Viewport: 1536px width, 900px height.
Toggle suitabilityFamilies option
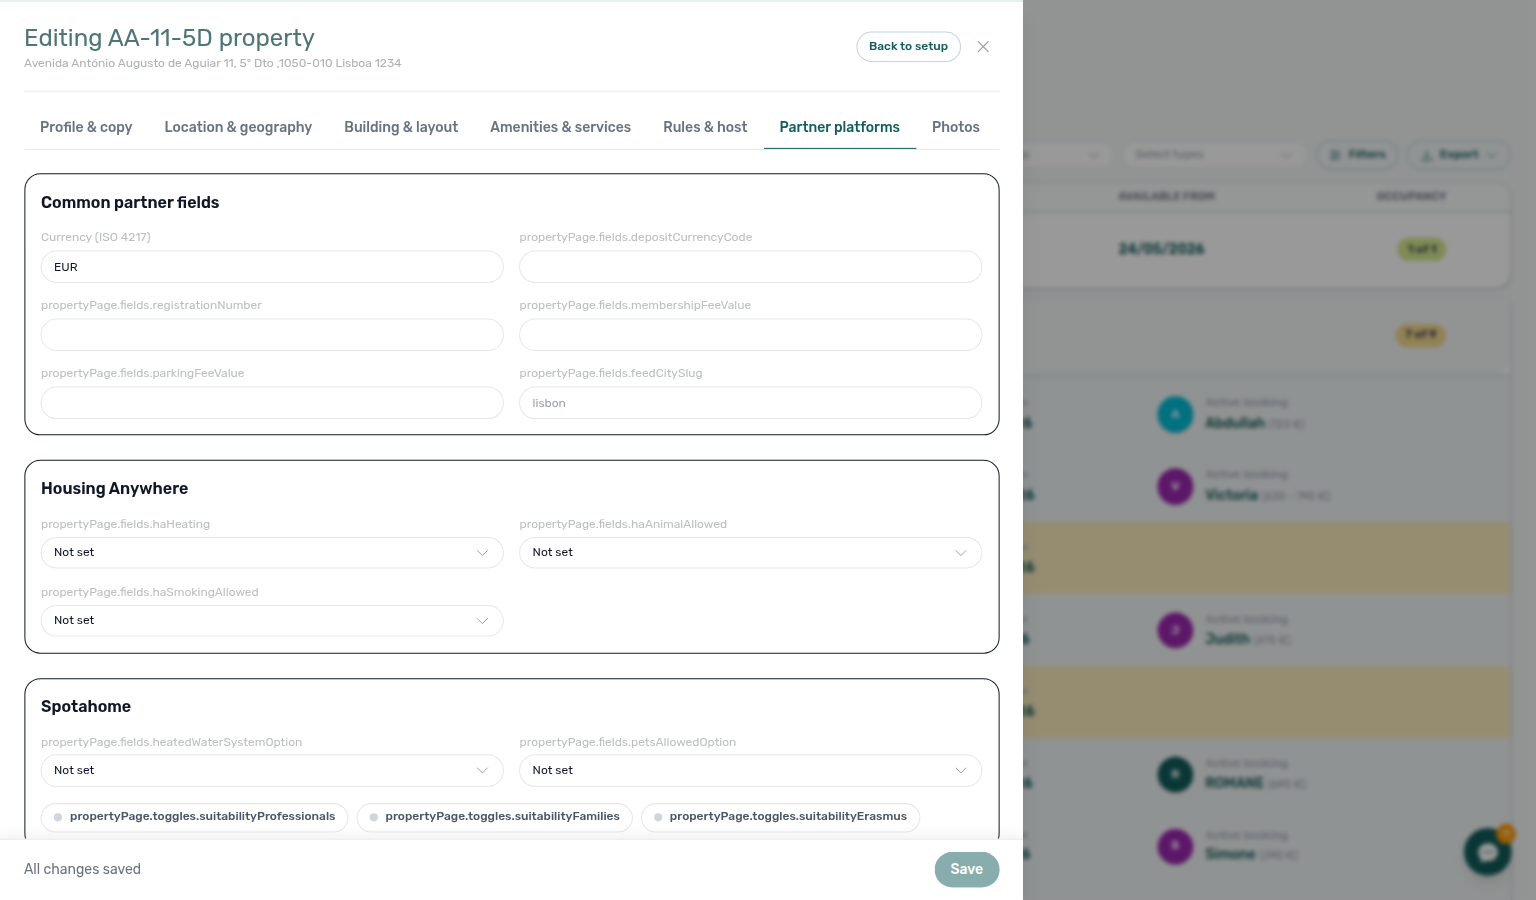(495, 817)
